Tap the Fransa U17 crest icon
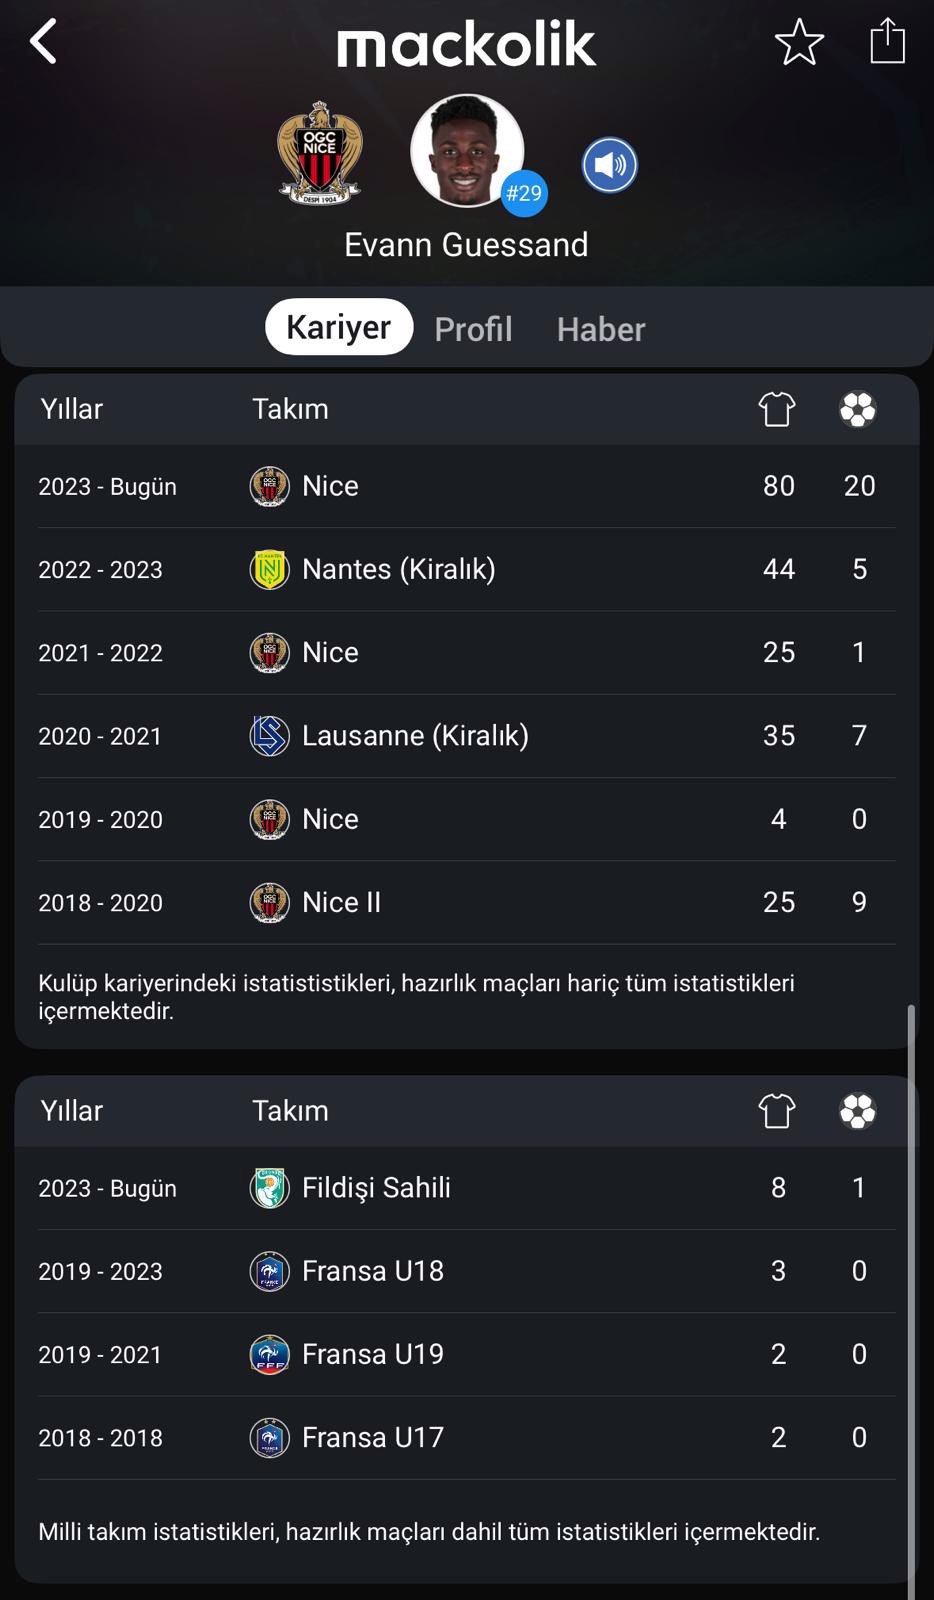This screenshot has width=934, height=1600. coord(269,1438)
